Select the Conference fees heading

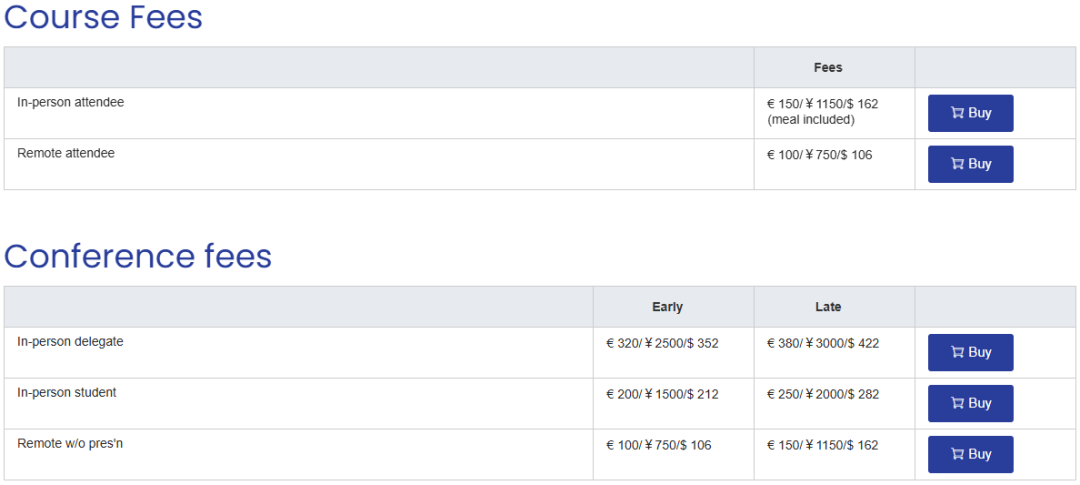(x=138, y=256)
